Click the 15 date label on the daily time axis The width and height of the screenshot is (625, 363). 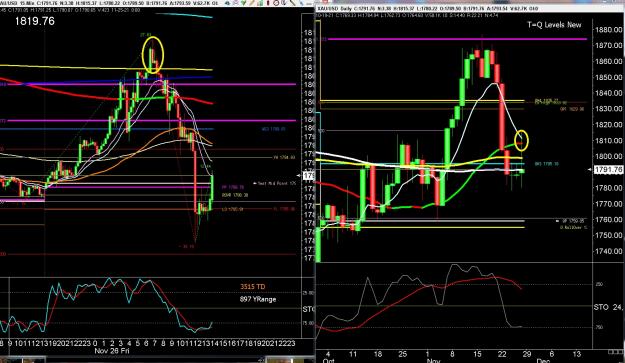(x=477, y=354)
